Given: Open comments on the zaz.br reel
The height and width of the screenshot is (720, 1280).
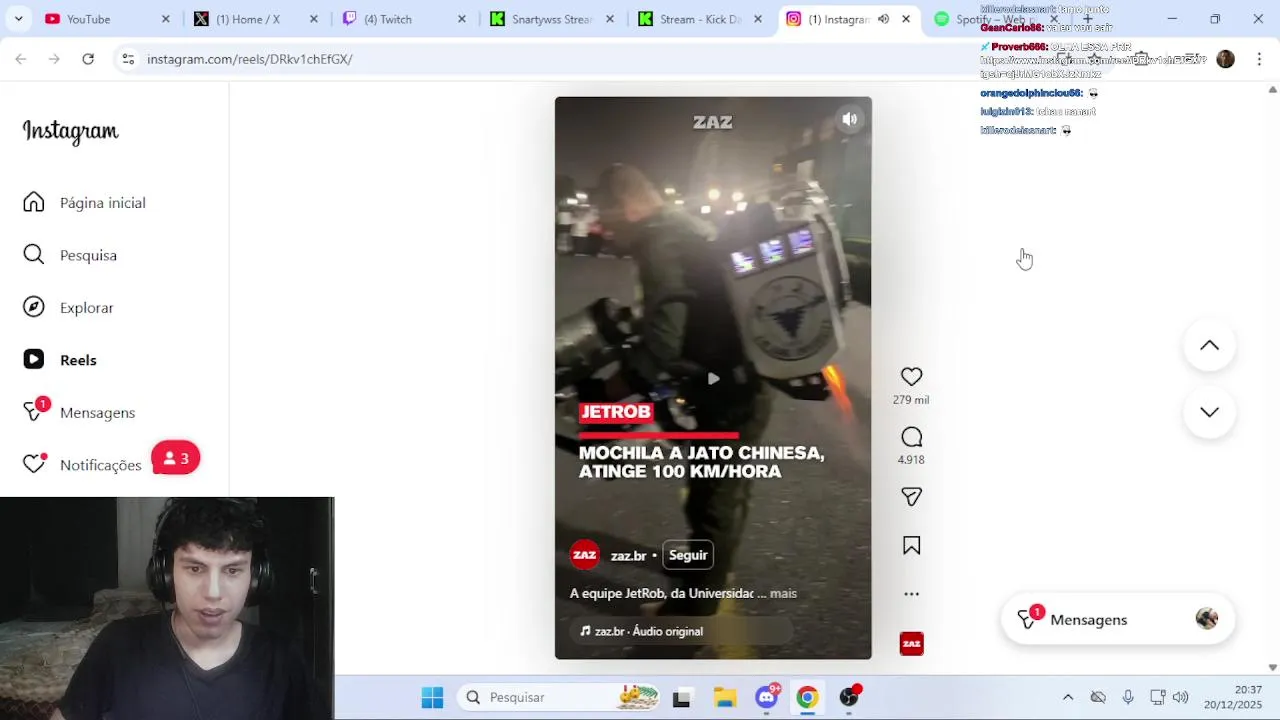Looking at the screenshot, I should pyautogui.click(x=911, y=437).
